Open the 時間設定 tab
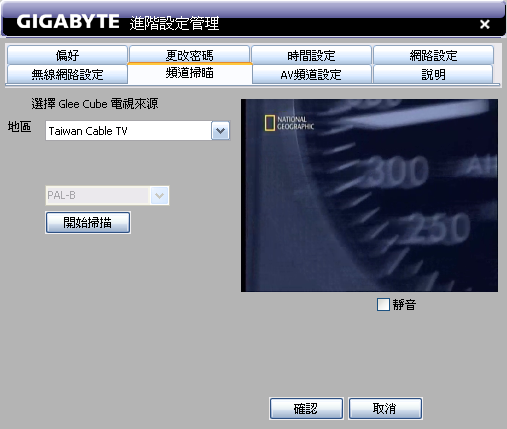 [311, 55]
